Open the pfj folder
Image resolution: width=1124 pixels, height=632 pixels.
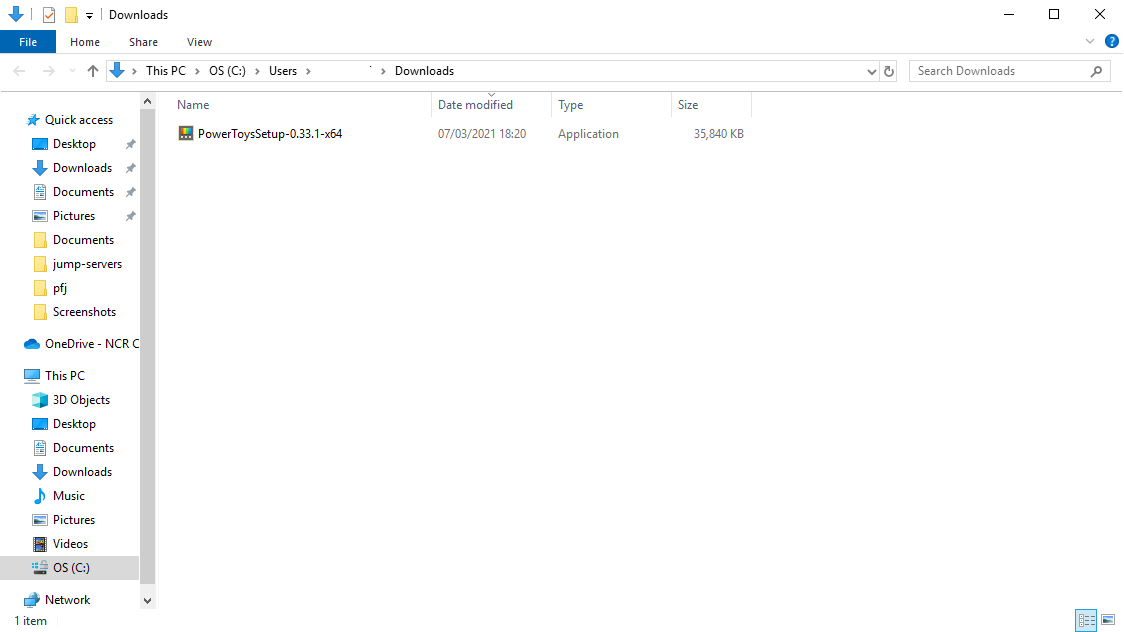(59, 288)
